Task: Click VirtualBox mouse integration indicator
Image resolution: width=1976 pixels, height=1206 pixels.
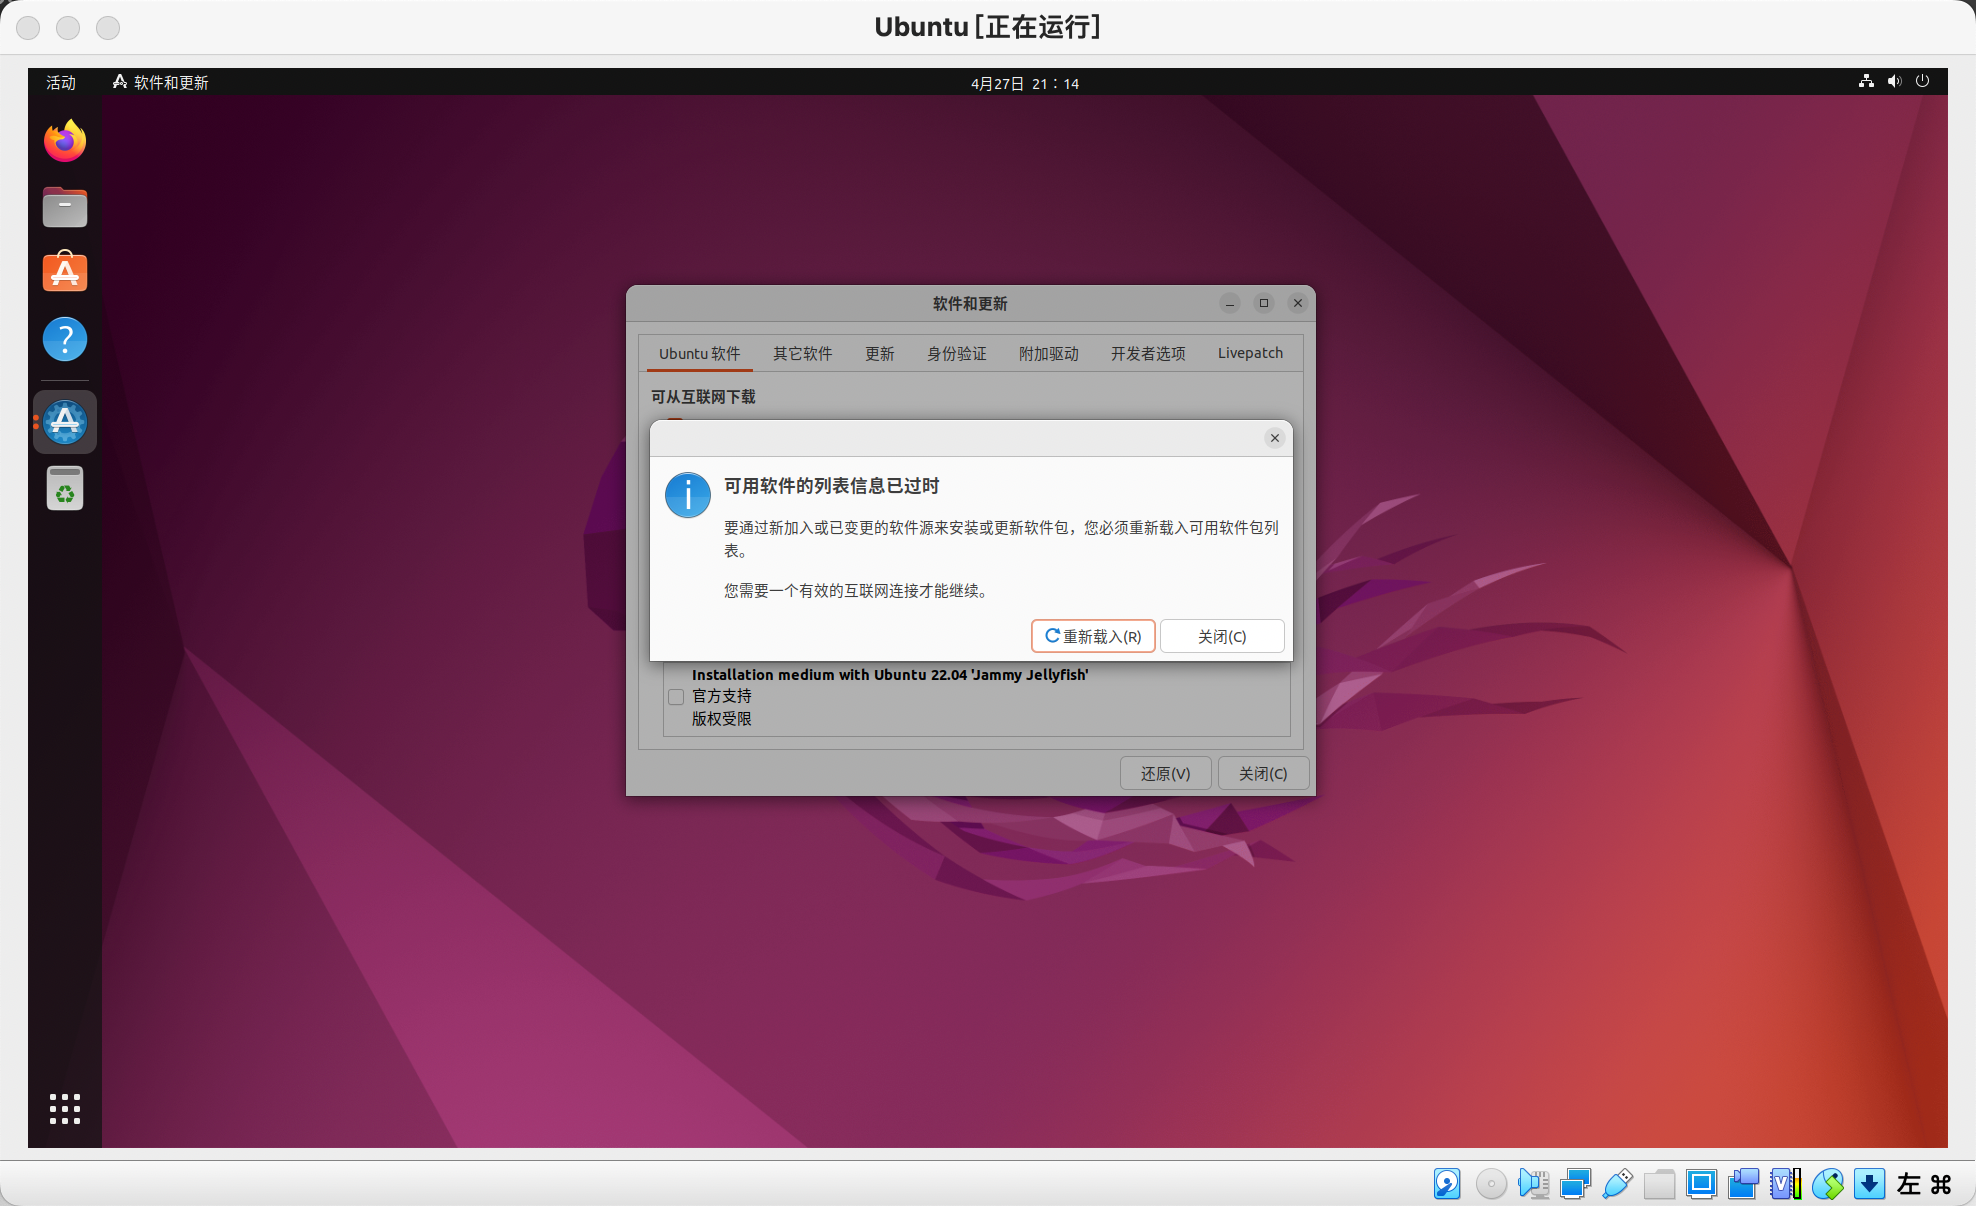Action: coord(1827,1184)
